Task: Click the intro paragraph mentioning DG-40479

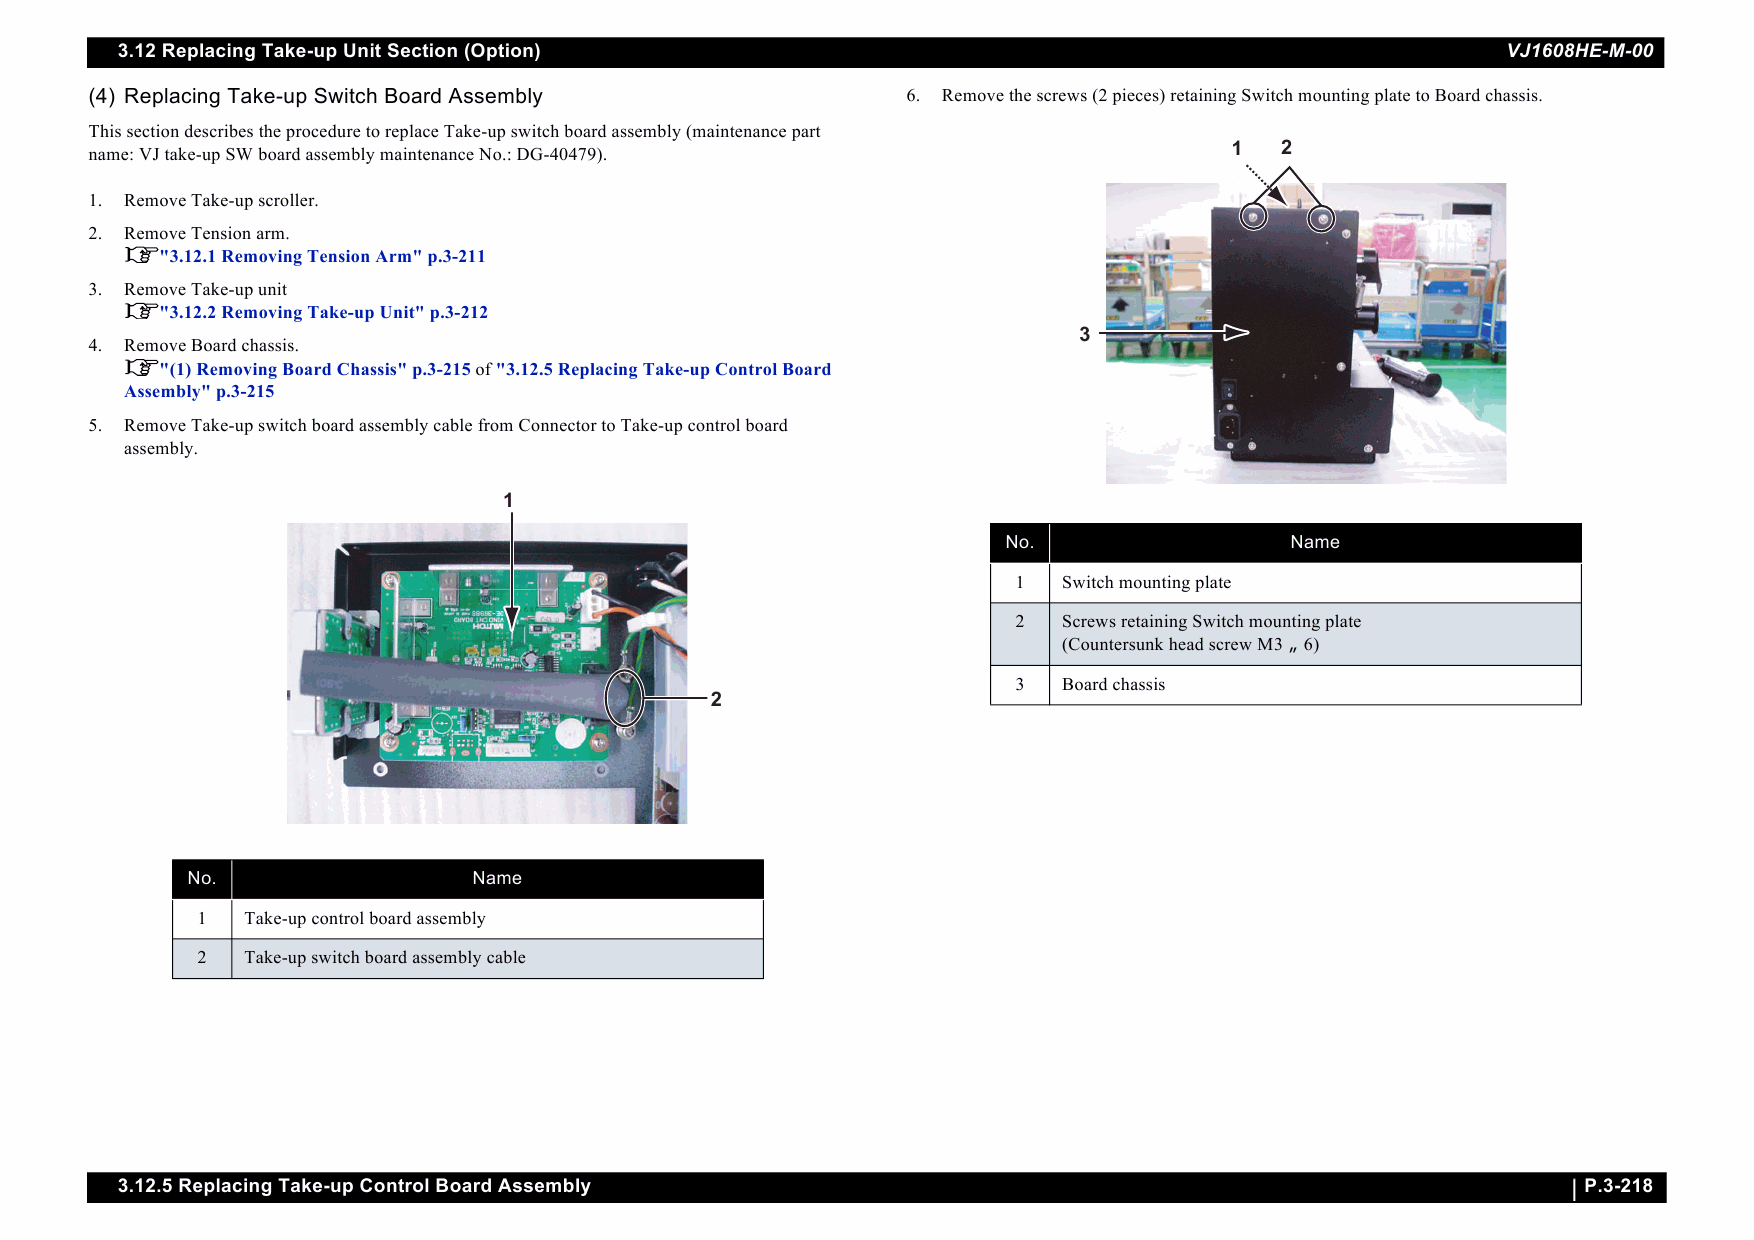Action: coord(454,143)
